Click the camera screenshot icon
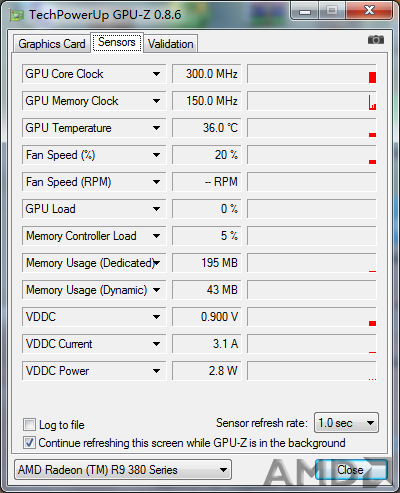This screenshot has height=493, width=400. (x=376, y=40)
